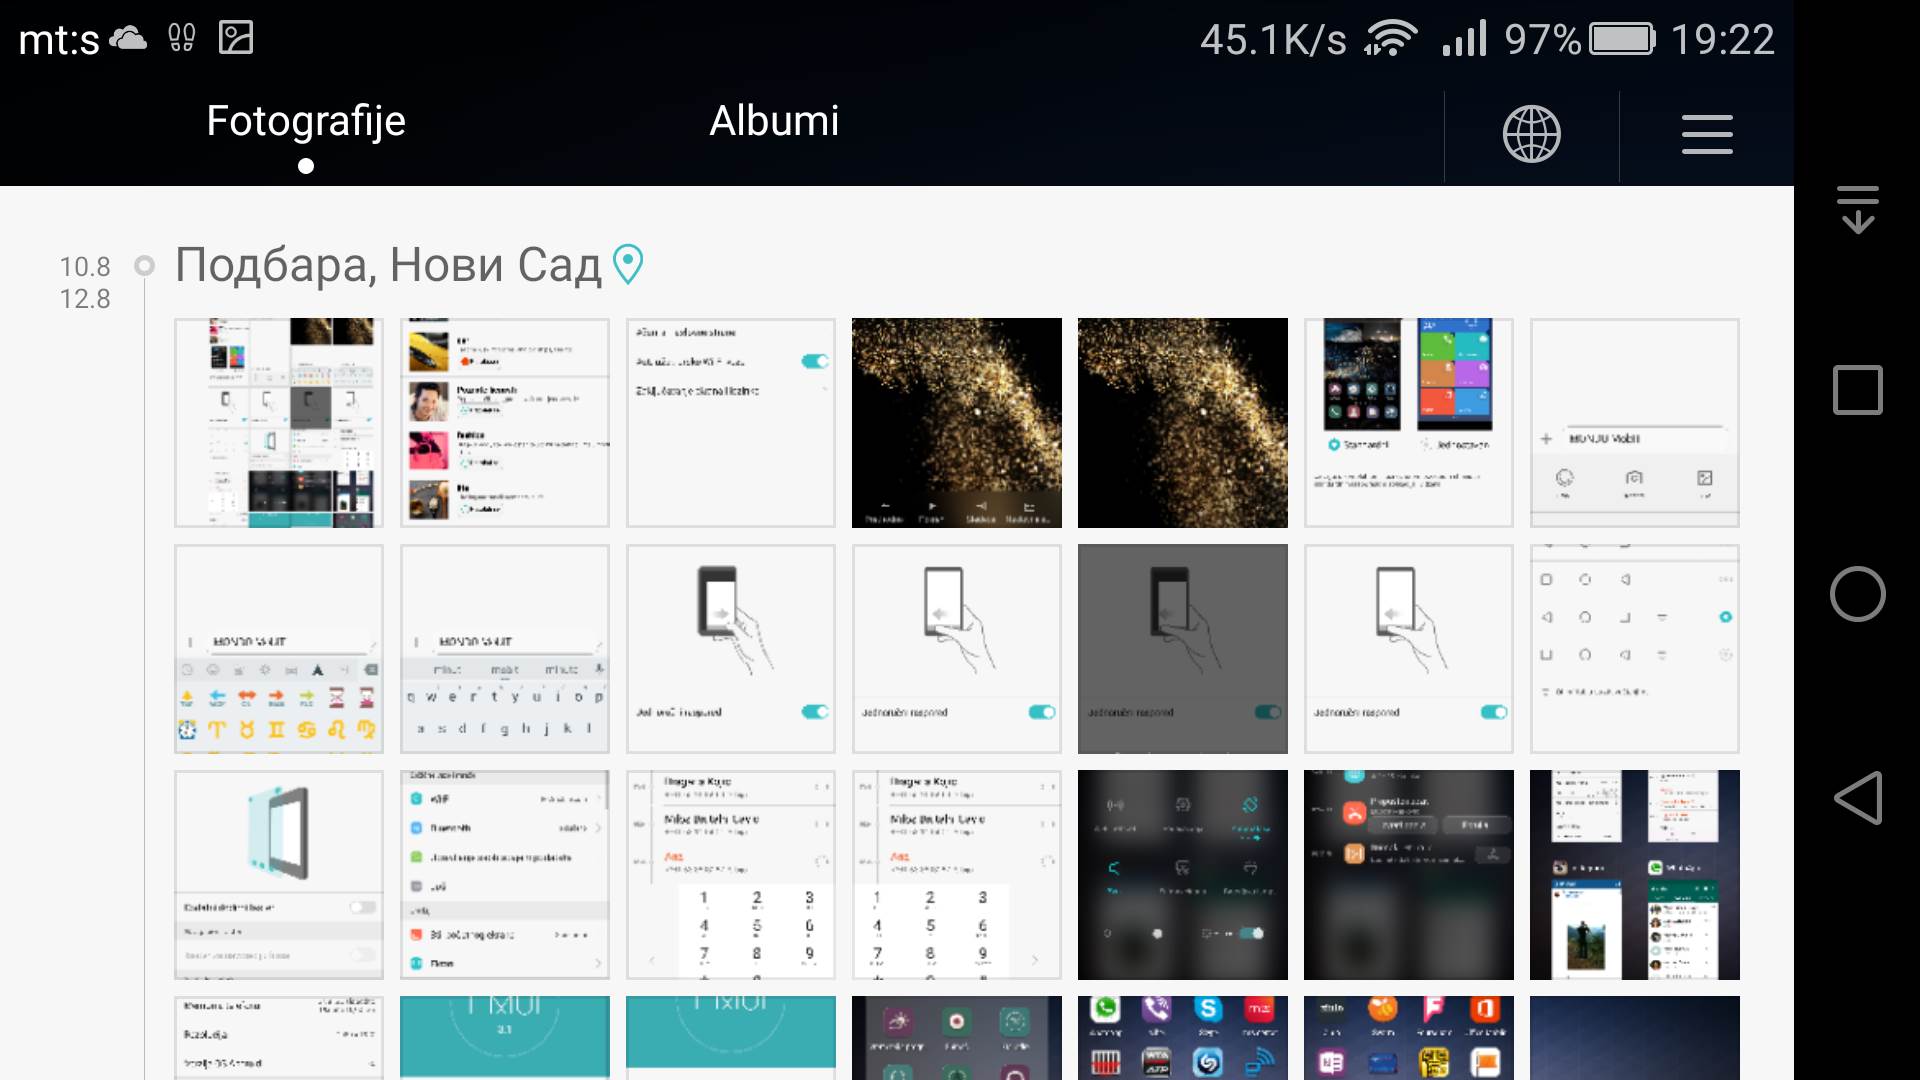The height and width of the screenshot is (1080, 1920).
Task: Tap the 10.8 – 12.8 date marker
Action: coord(85,282)
